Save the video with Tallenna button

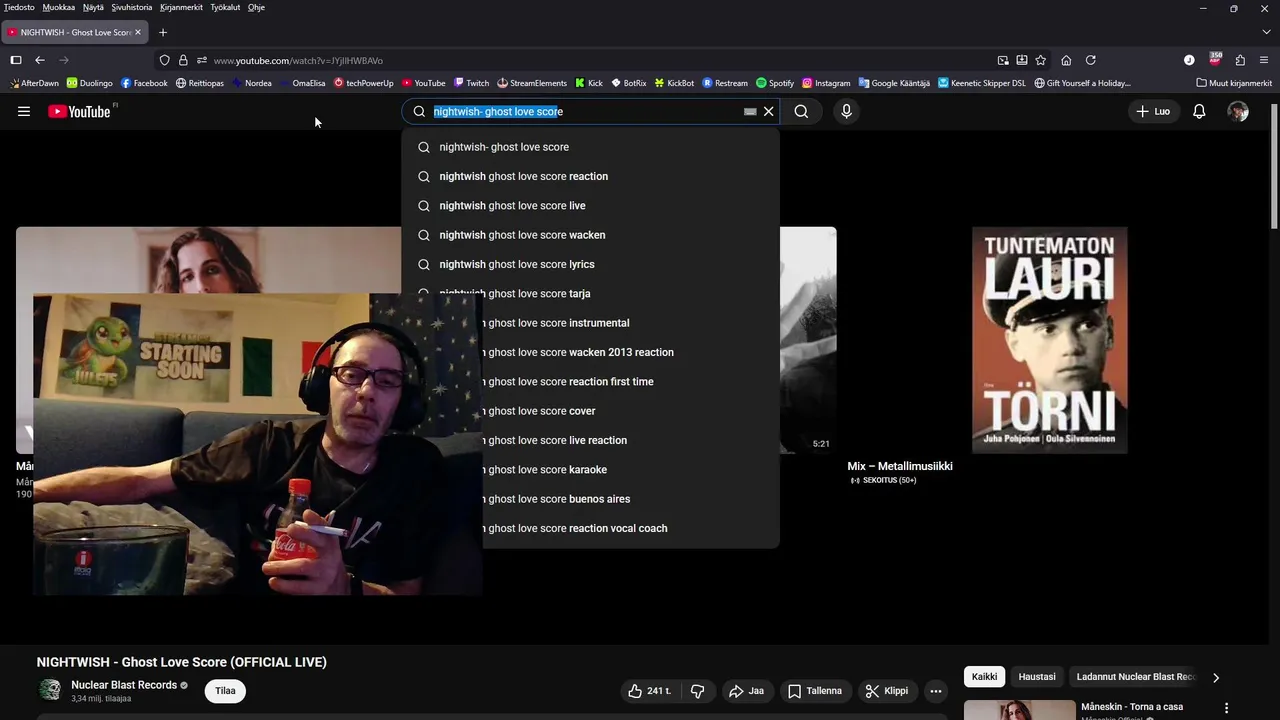tap(815, 691)
